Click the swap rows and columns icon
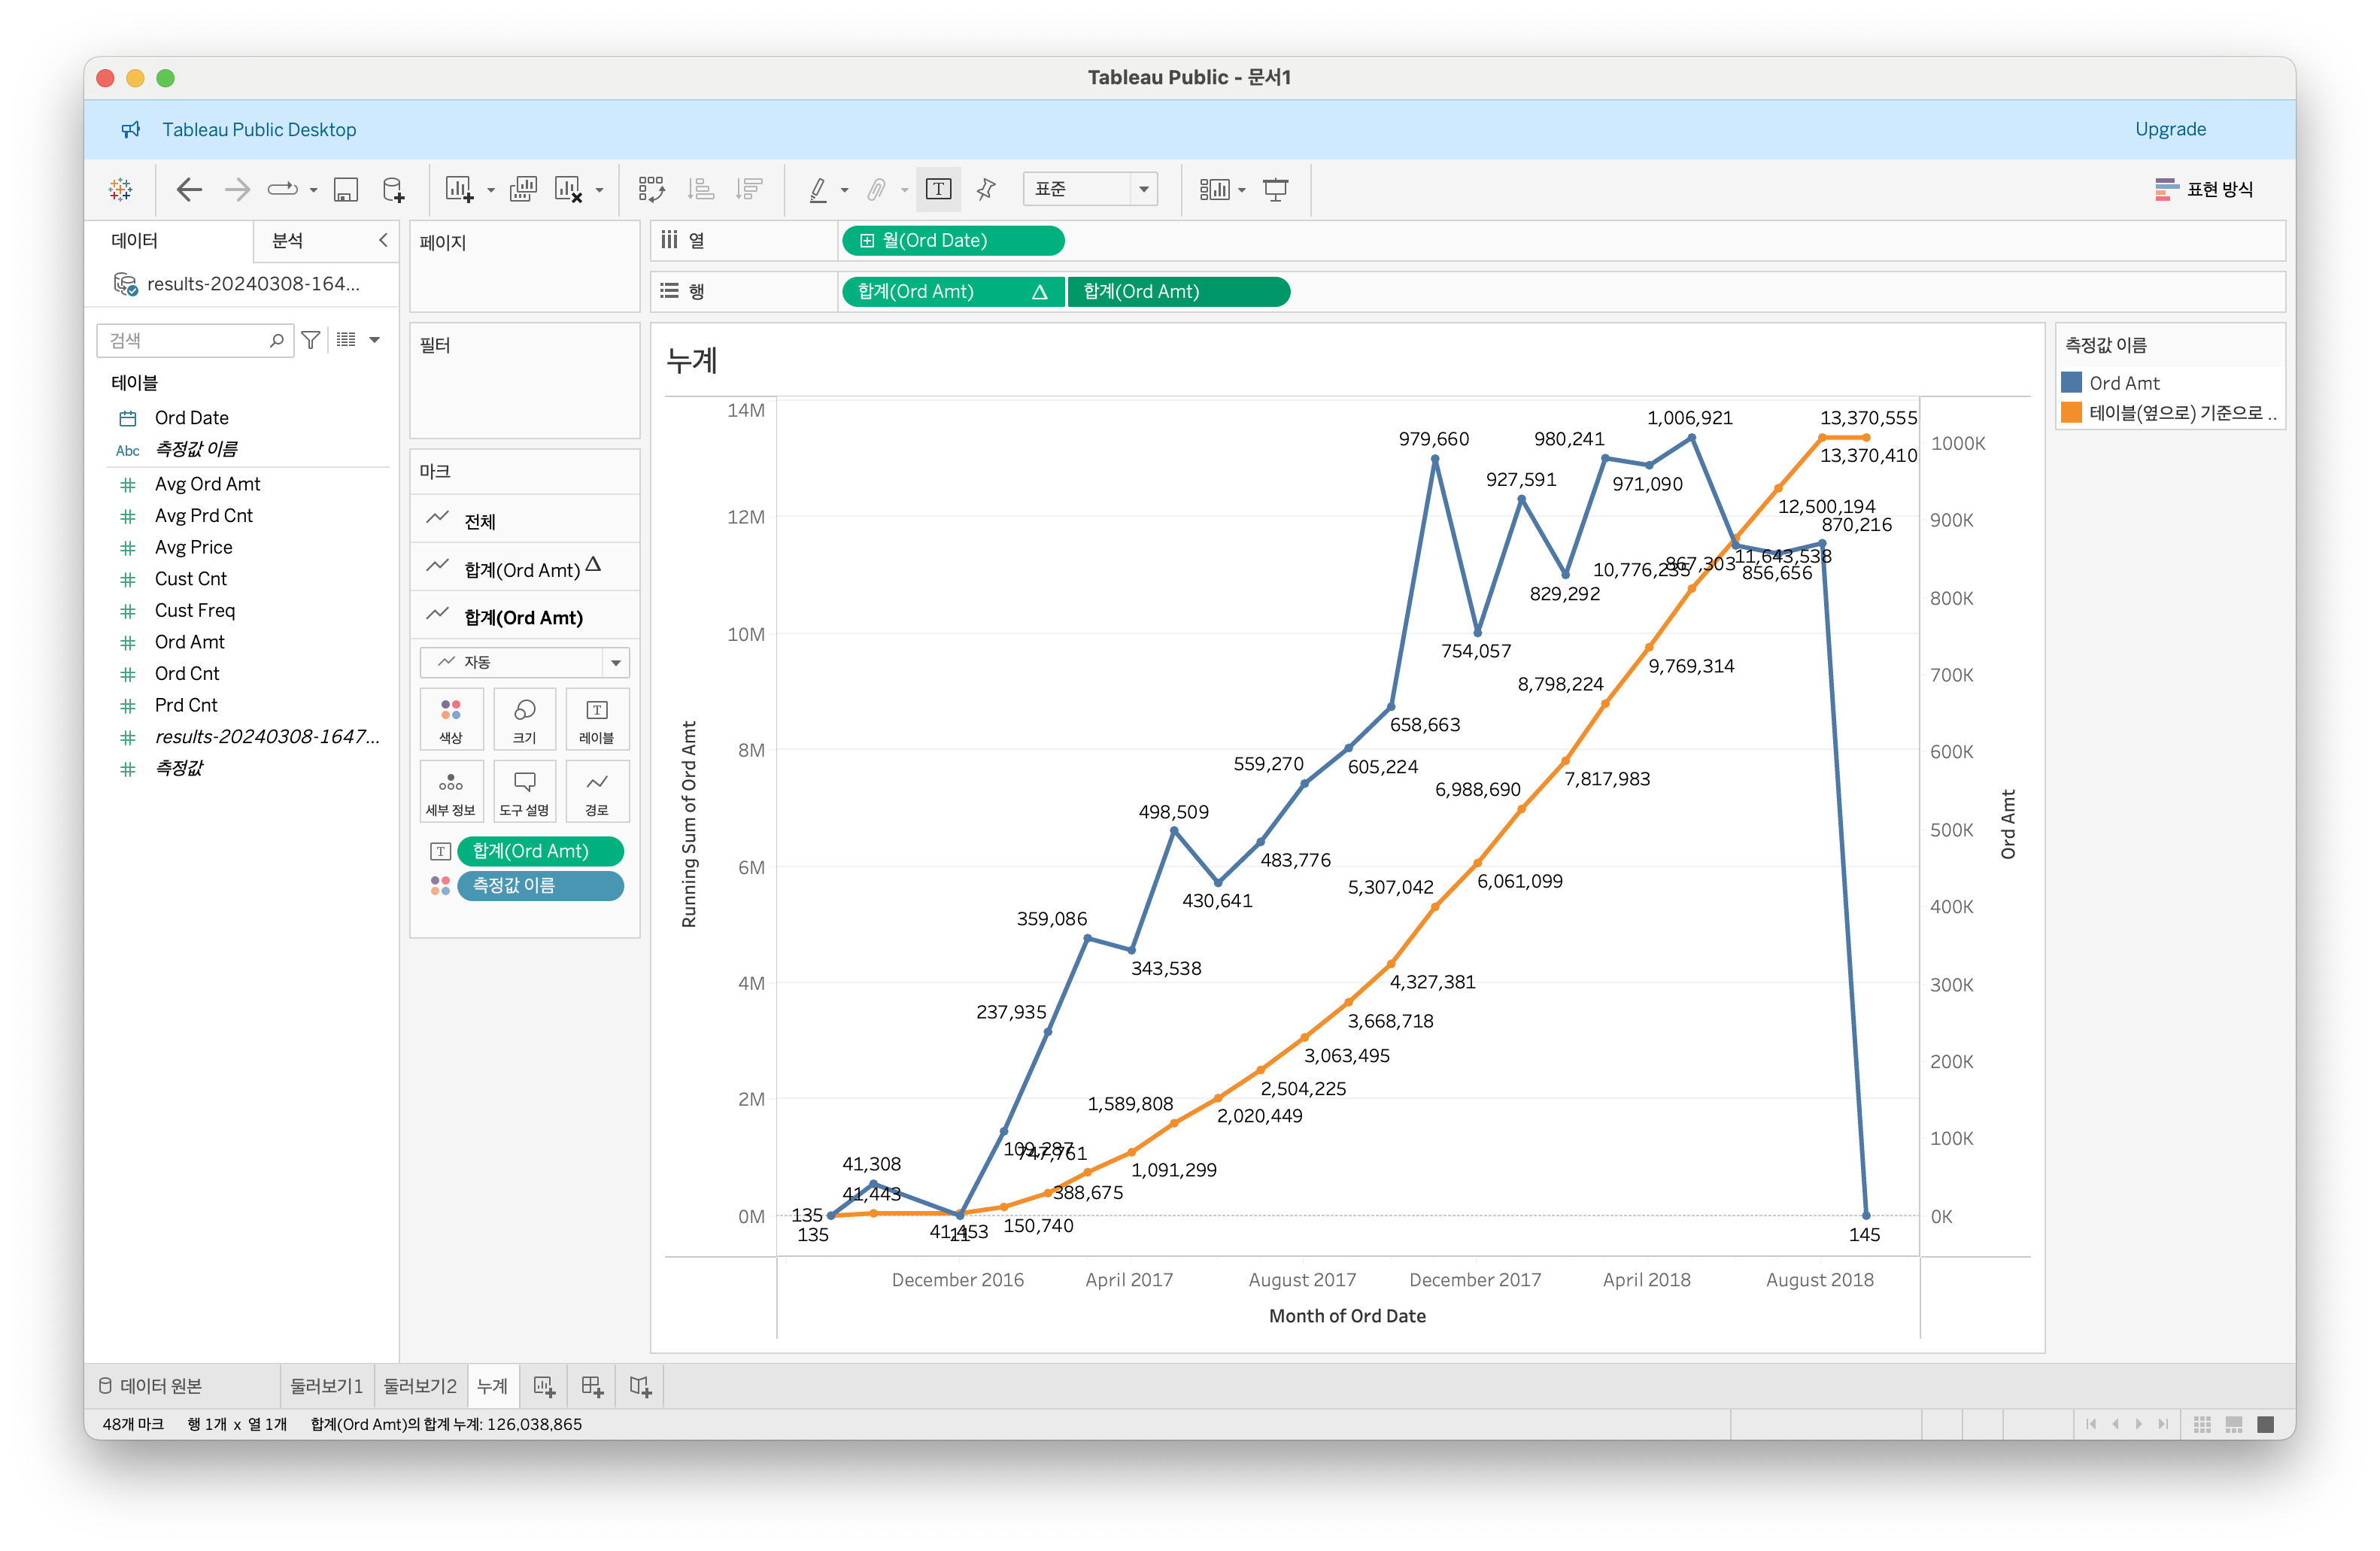 (652, 190)
